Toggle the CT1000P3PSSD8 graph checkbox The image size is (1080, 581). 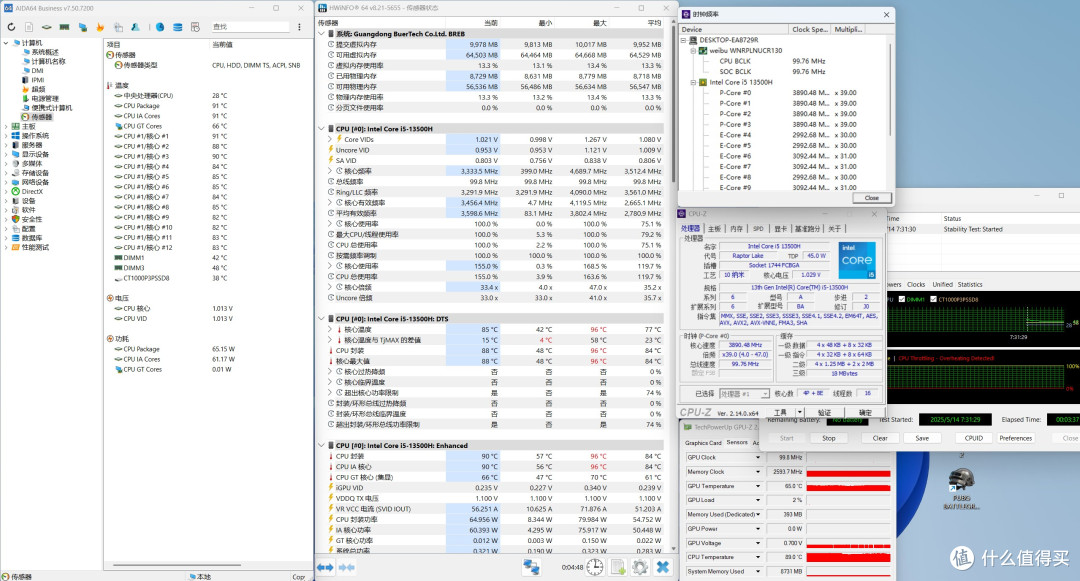tap(933, 299)
